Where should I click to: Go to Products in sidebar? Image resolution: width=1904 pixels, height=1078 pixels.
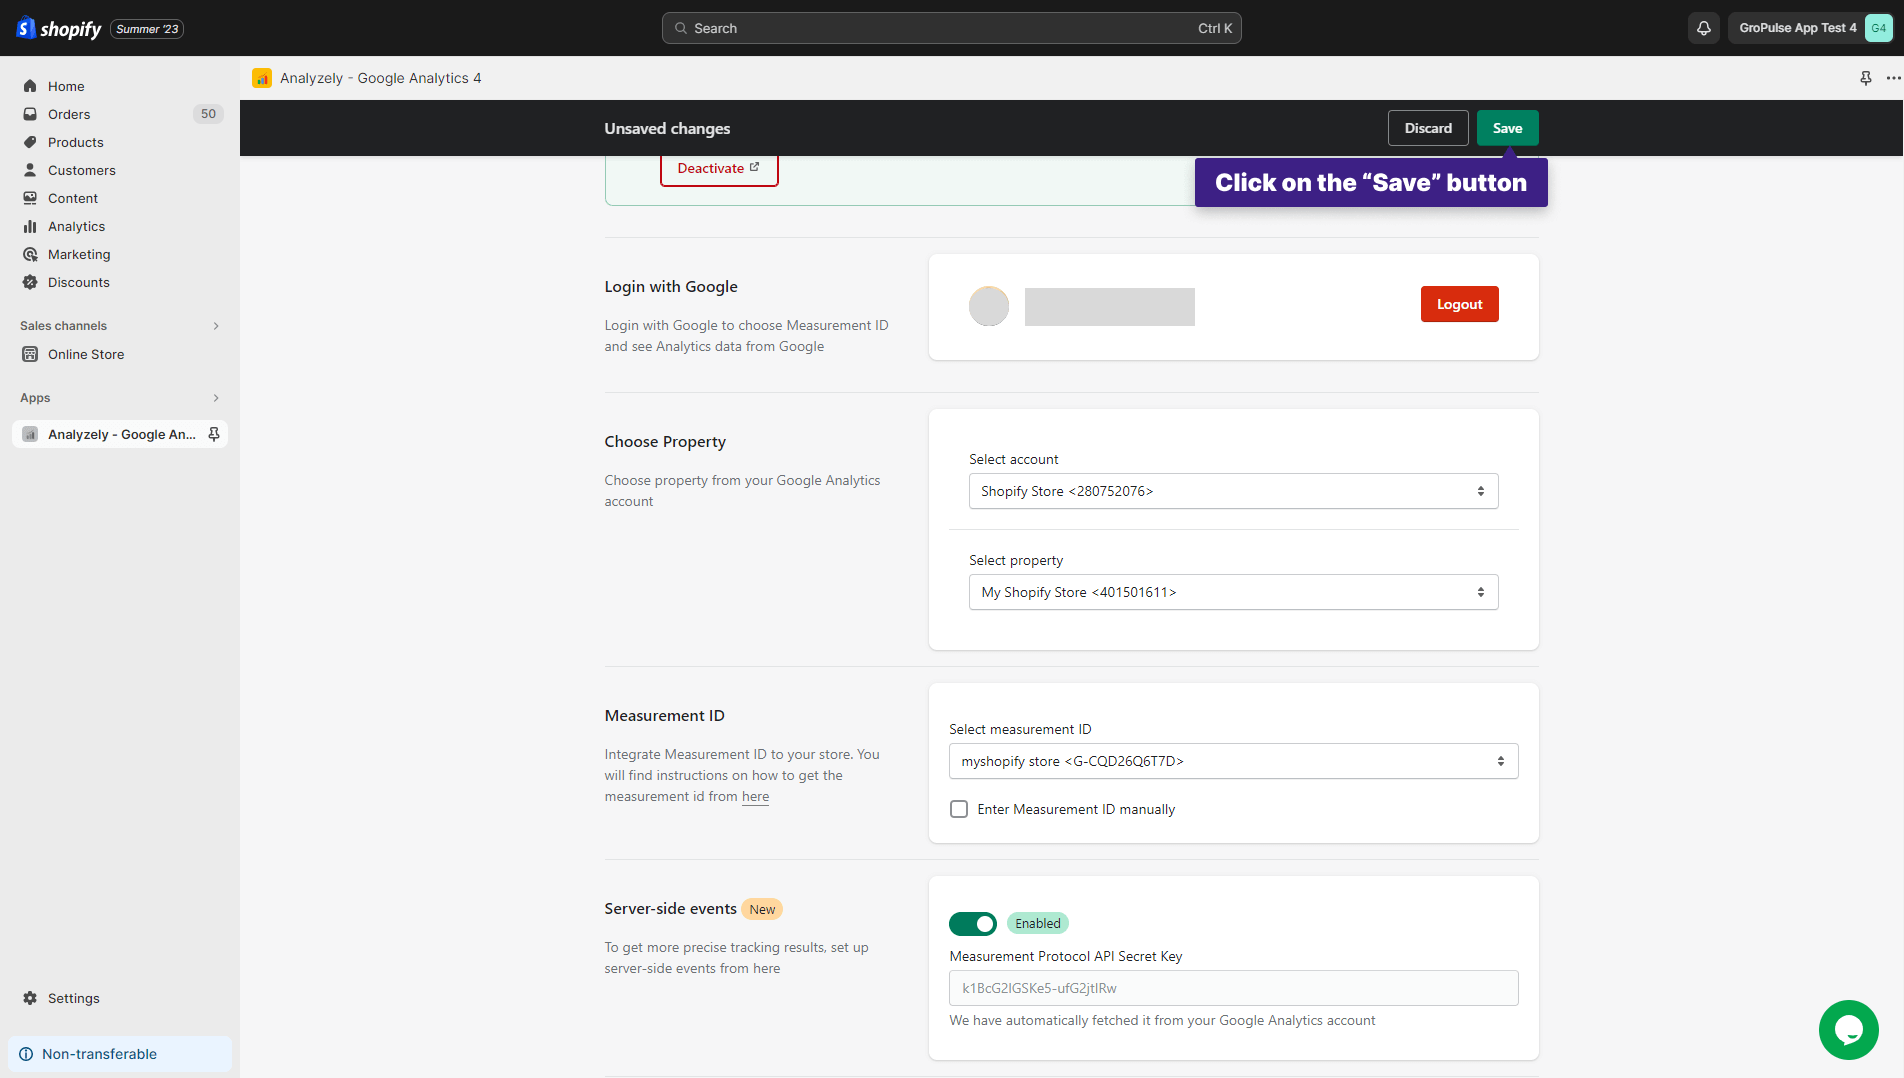point(76,142)
